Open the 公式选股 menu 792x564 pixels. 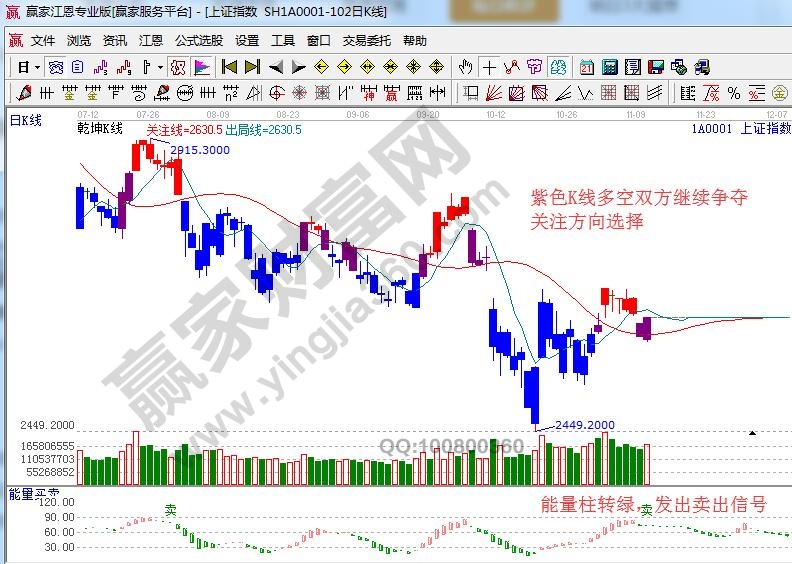click(198, 41)
